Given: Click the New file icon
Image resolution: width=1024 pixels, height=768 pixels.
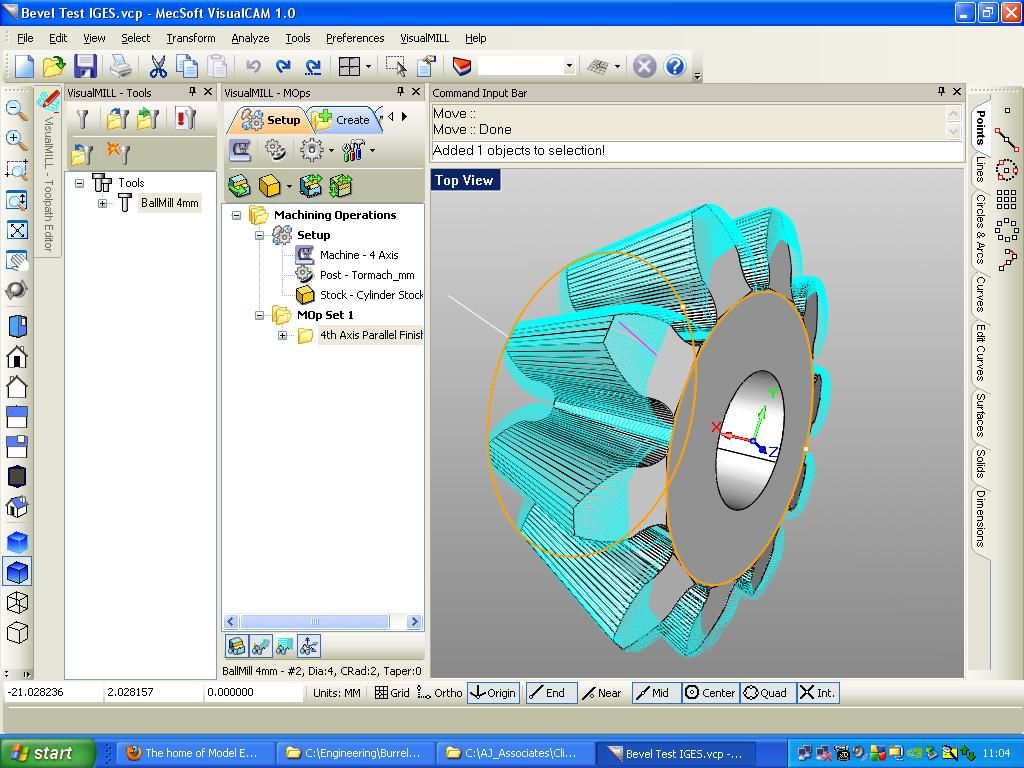Looking at the screenshot, I should click(24, 66).
